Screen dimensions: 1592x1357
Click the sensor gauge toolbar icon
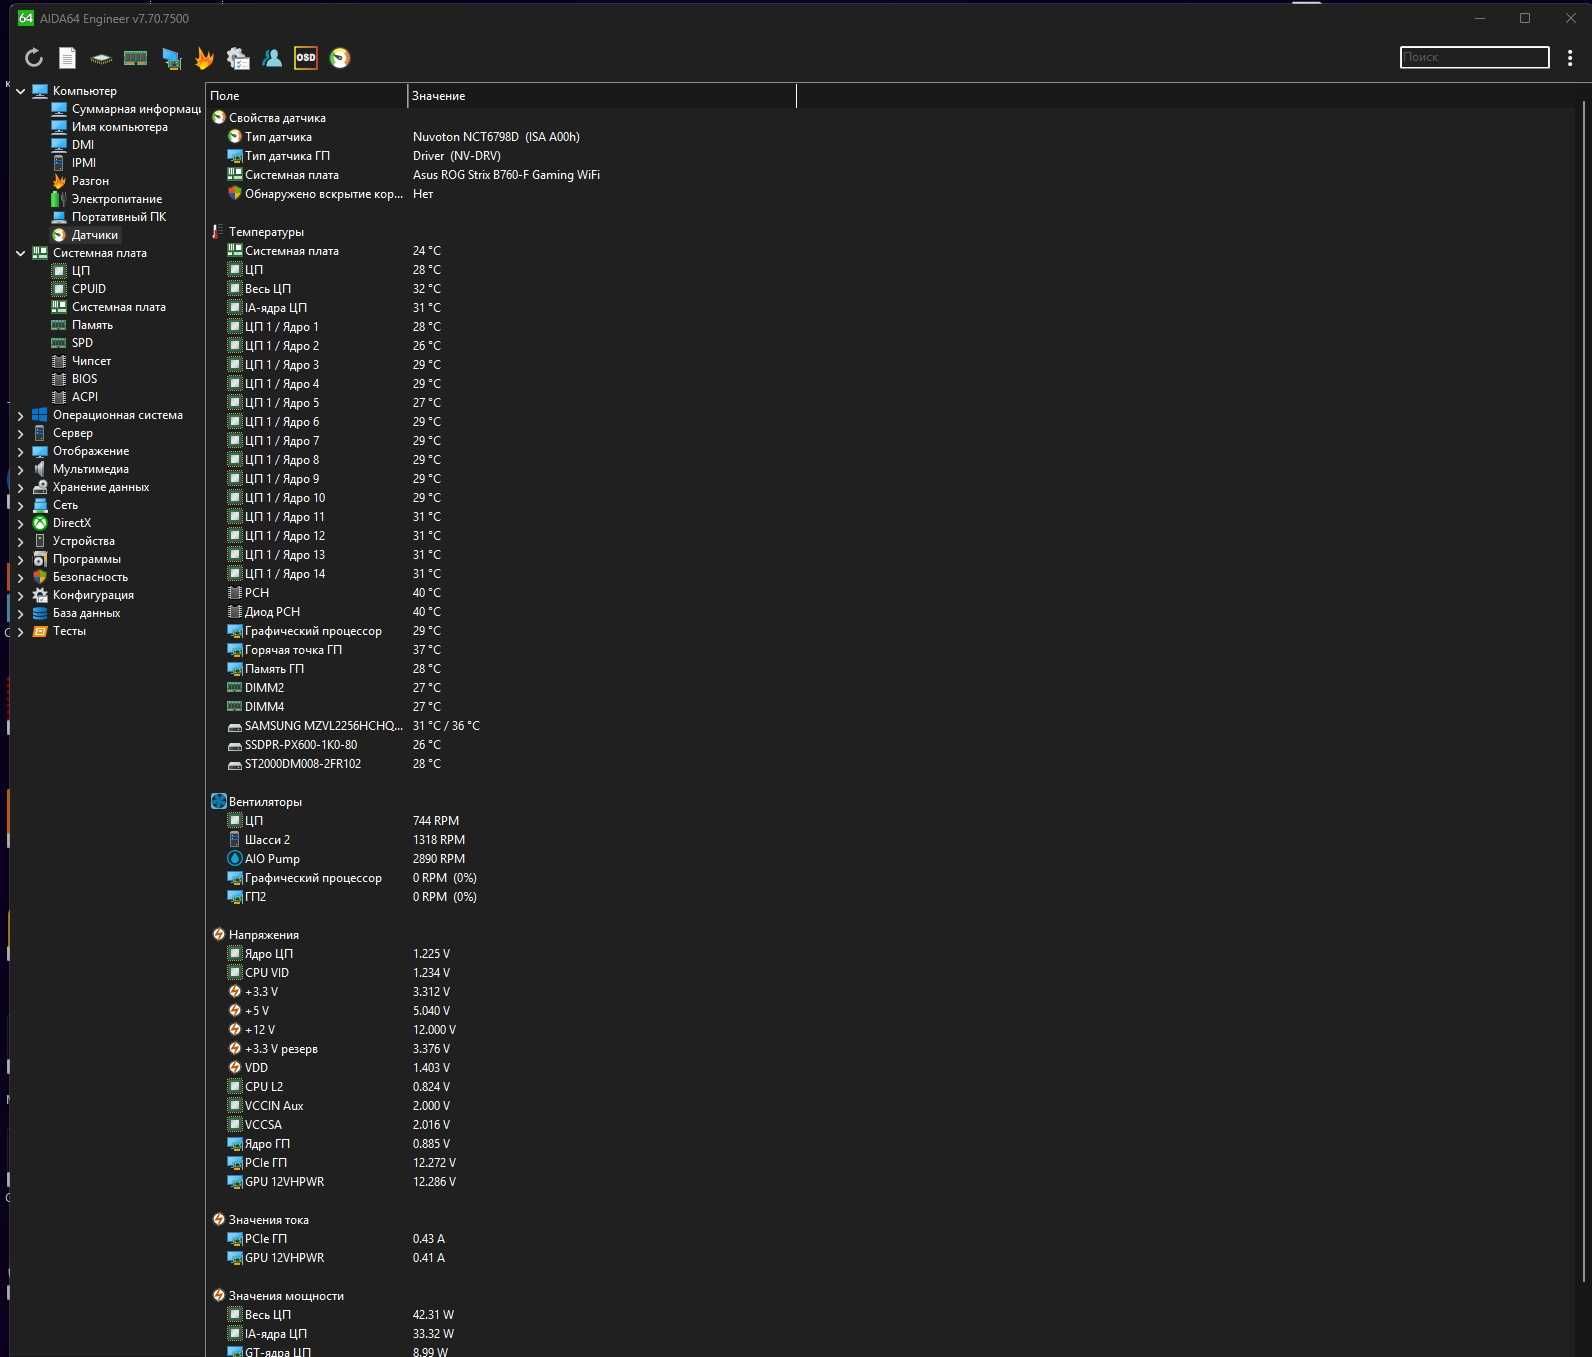[x=340, y=58]
